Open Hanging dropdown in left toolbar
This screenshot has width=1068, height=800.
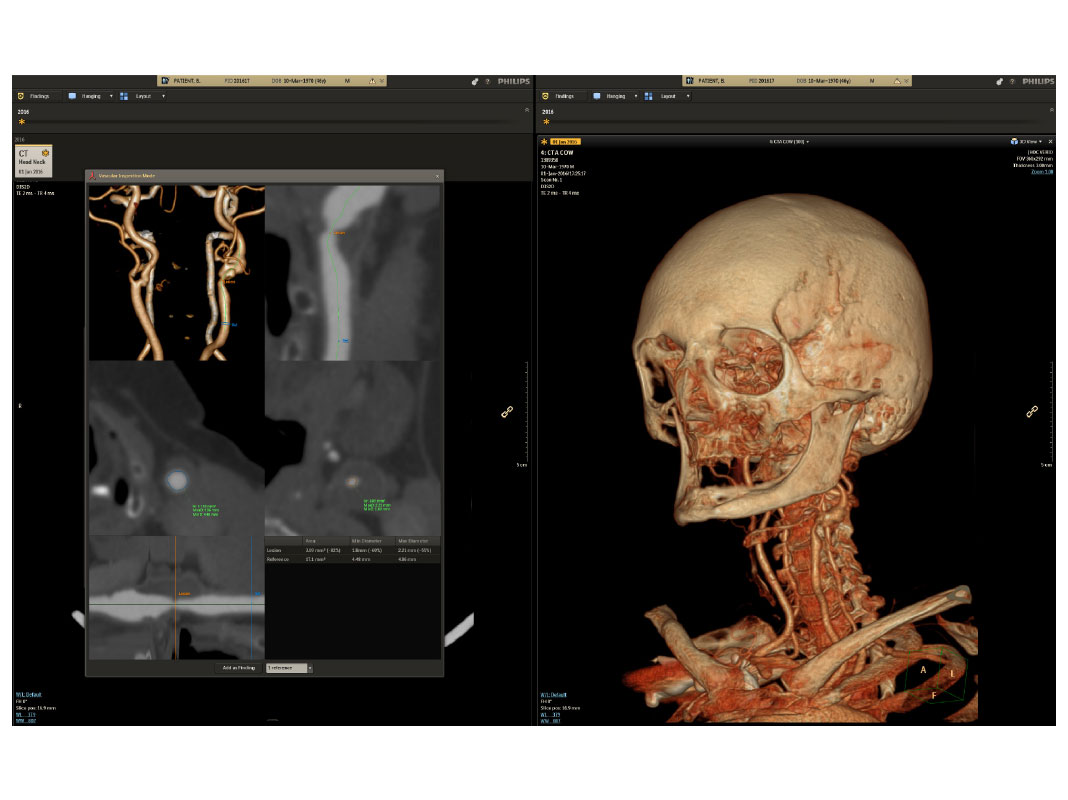(90, 96)
